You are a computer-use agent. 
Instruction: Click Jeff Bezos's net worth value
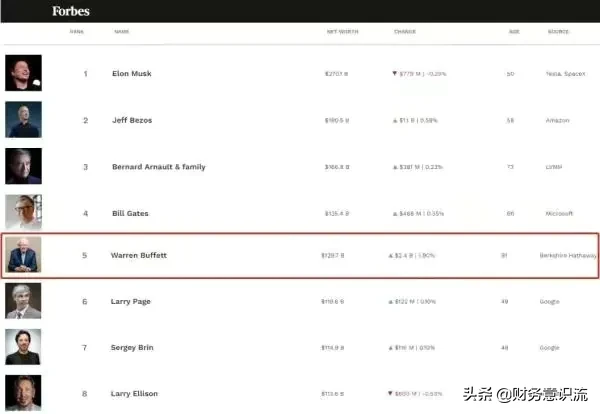337,121
